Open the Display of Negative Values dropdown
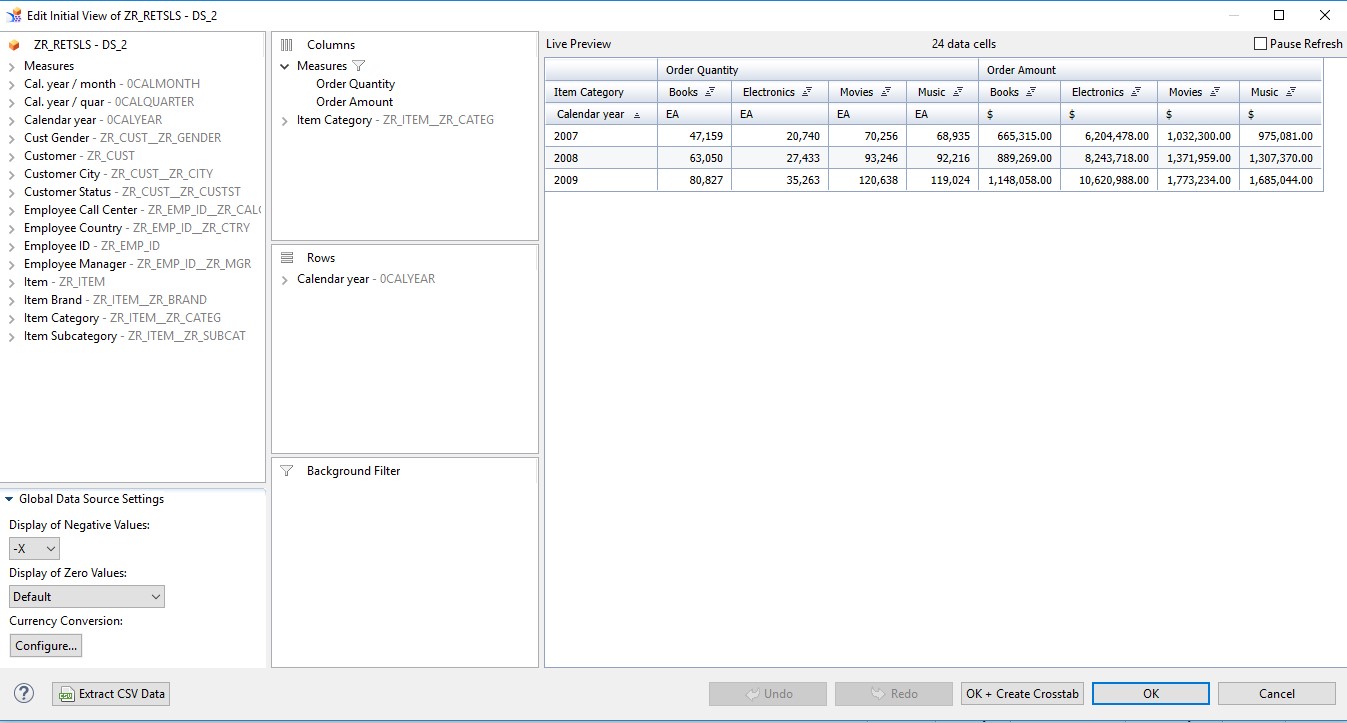The image size is (1347, 723). [x=35, y=549]
